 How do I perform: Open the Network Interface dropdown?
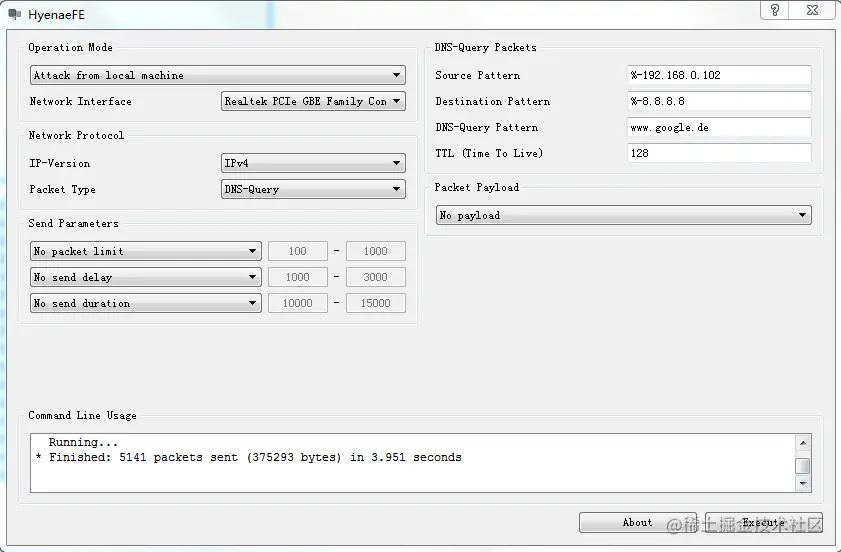(313, 101)
